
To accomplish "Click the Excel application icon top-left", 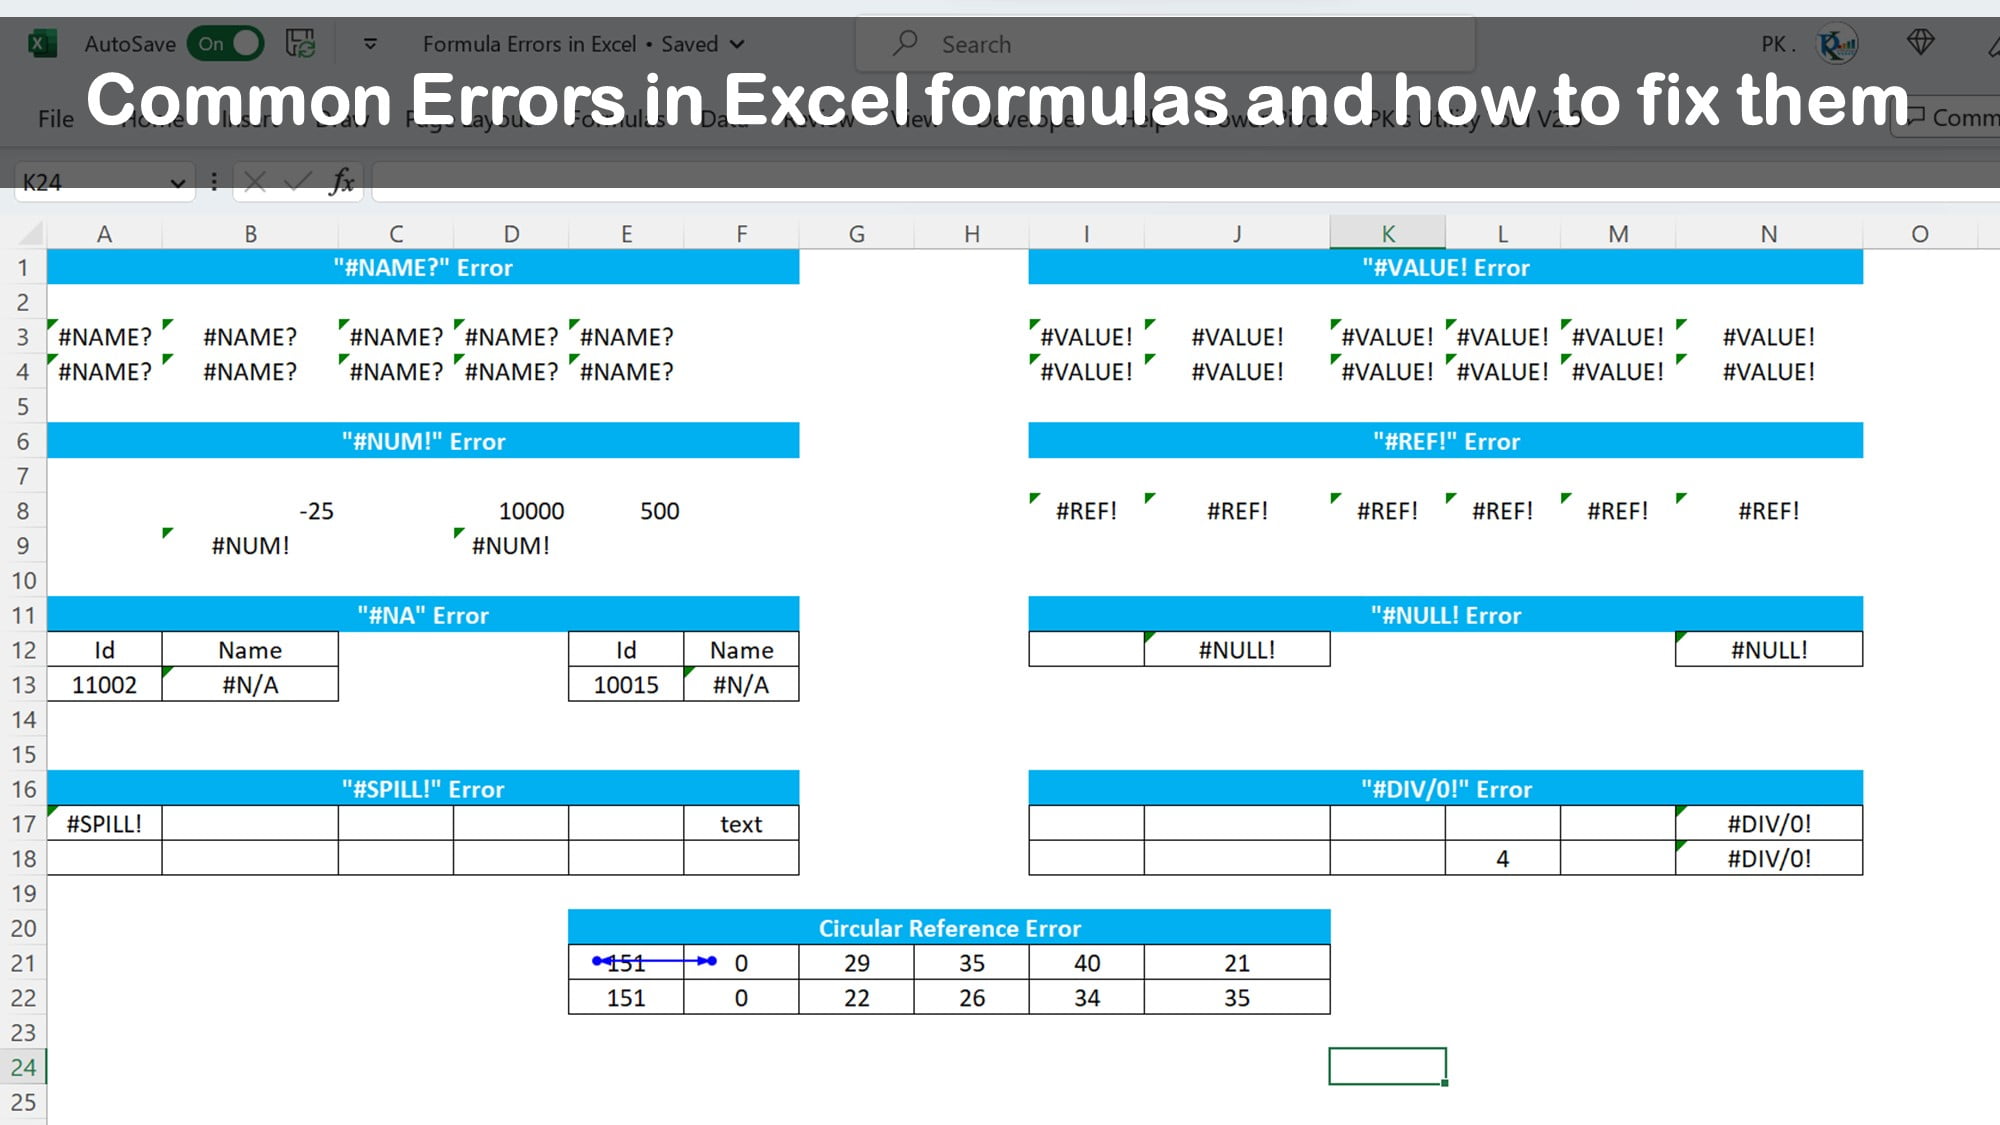I will (x=41, y=43).
